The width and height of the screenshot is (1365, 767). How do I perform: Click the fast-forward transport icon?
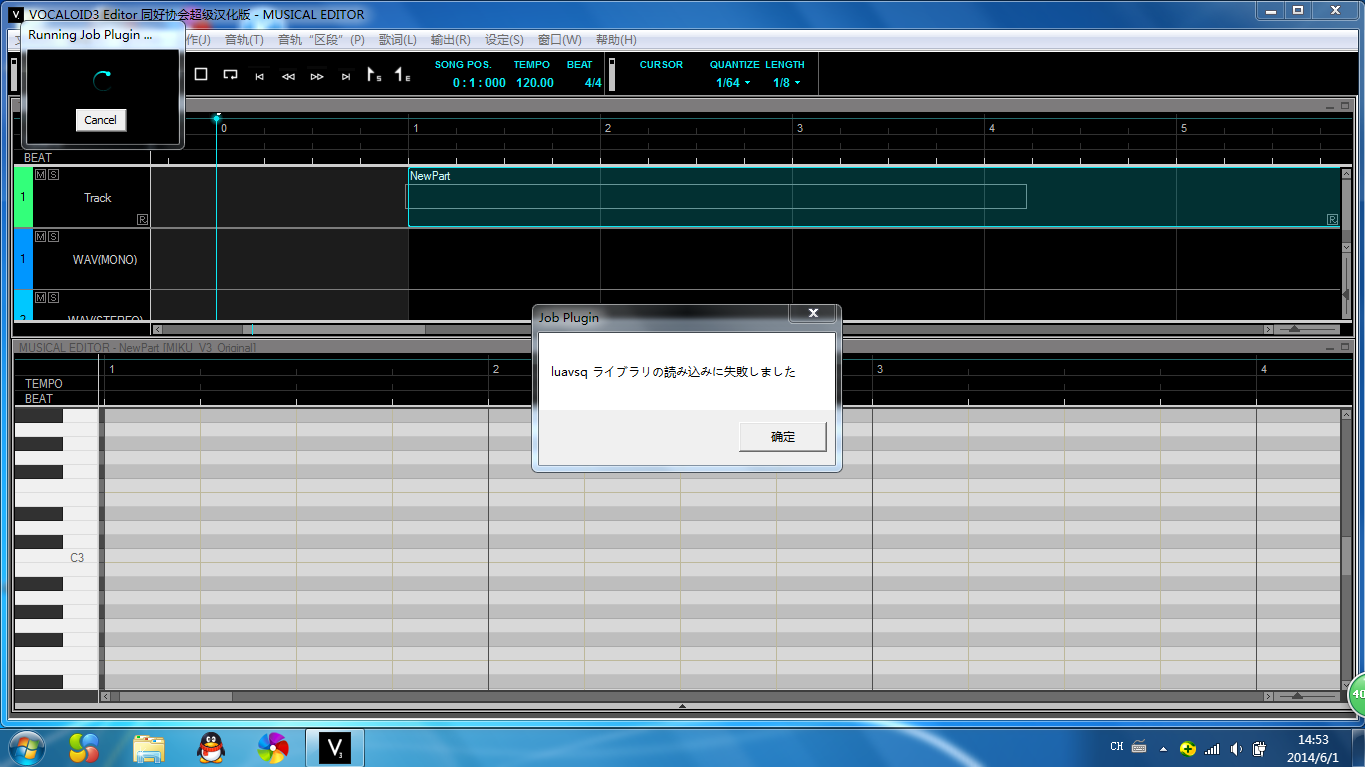coord(317,76)
